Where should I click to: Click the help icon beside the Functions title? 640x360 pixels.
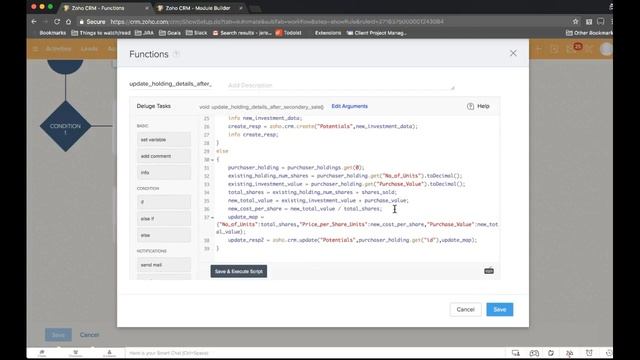[176, 54]
